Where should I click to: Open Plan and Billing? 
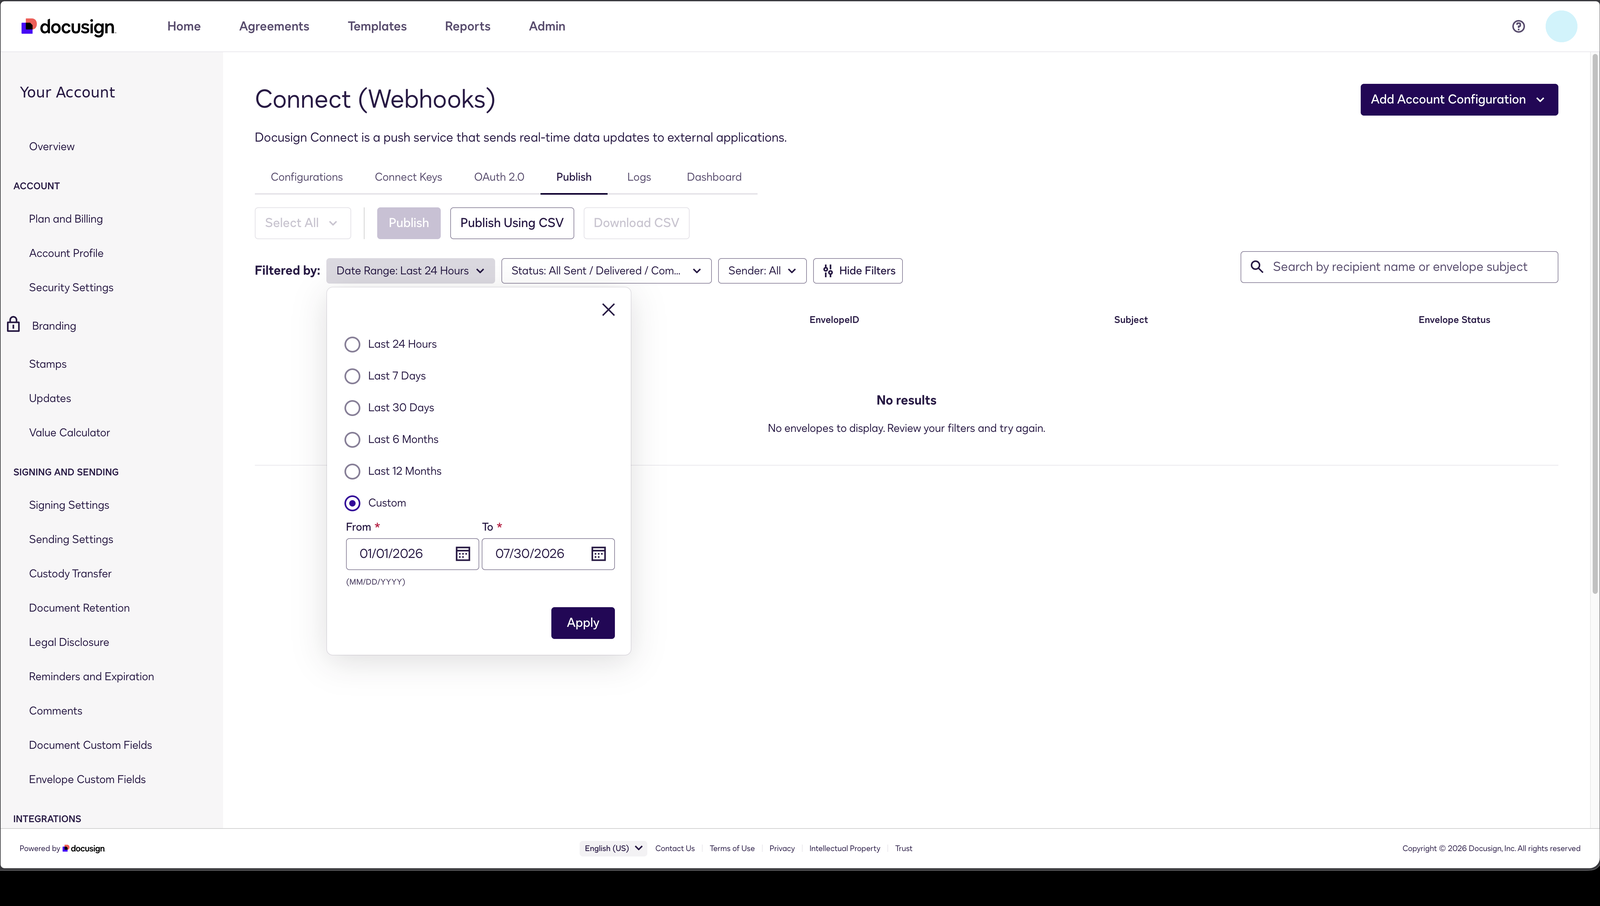pos(66,219)
